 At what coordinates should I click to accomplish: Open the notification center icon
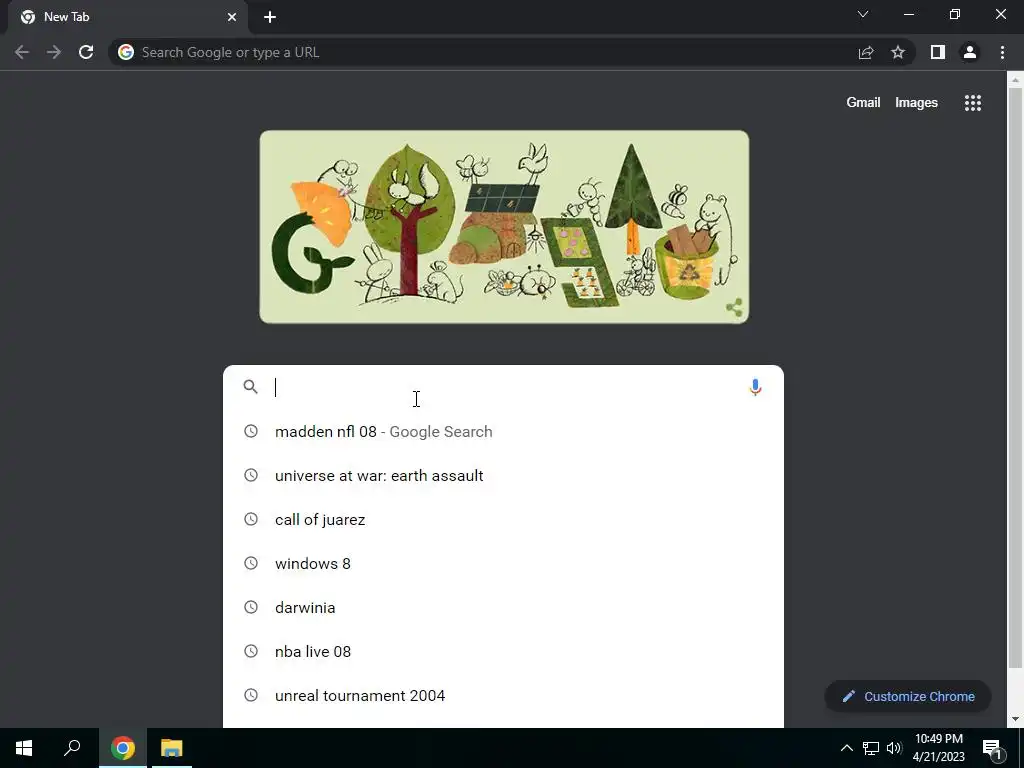coord(993,749)
